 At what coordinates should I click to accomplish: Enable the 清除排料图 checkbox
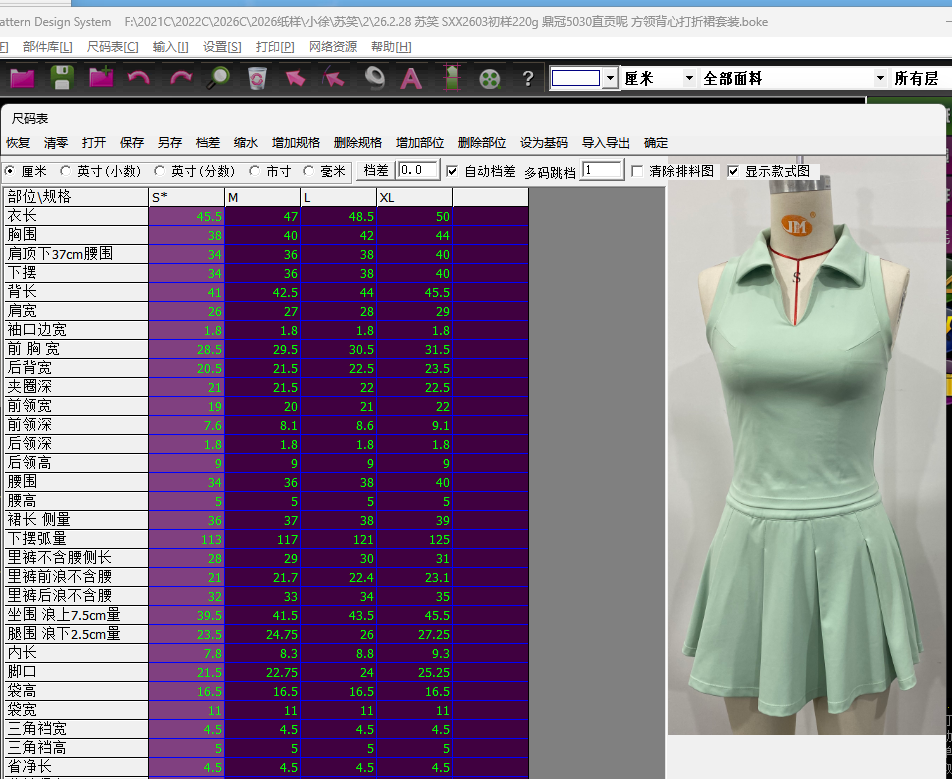tap(637, 171)
